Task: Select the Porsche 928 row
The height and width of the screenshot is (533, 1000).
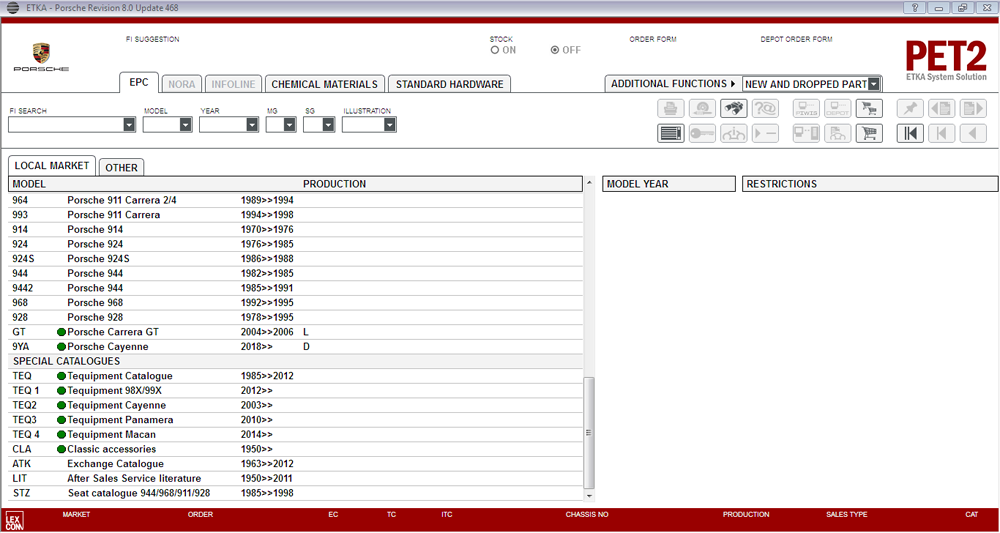Action: (x=295, y=318)
